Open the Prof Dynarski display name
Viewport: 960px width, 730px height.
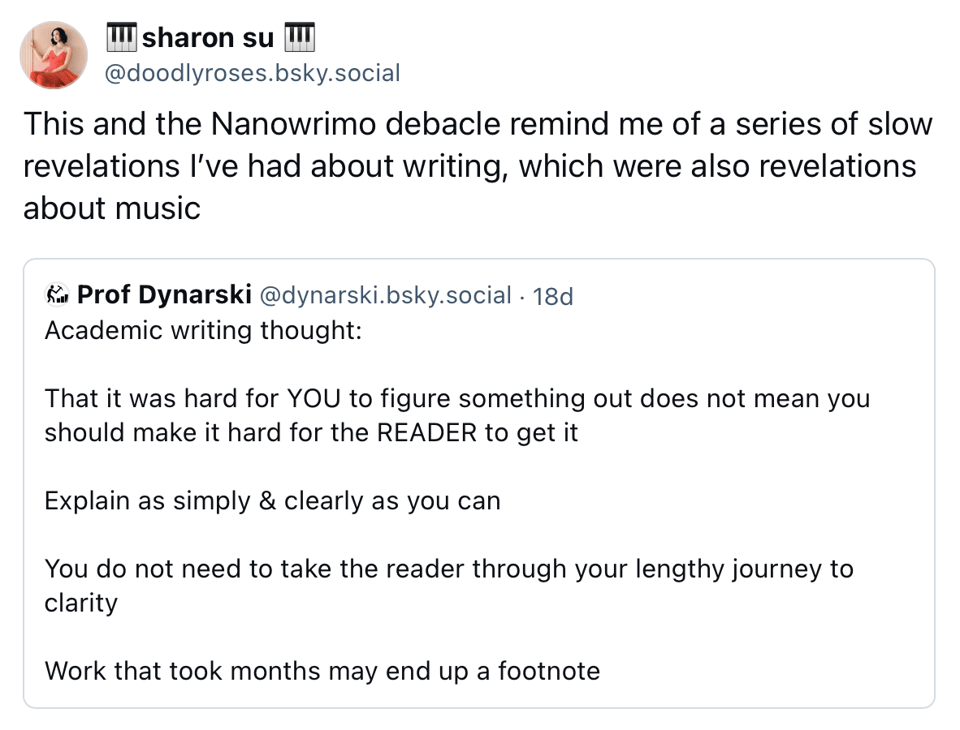[164, 295]
